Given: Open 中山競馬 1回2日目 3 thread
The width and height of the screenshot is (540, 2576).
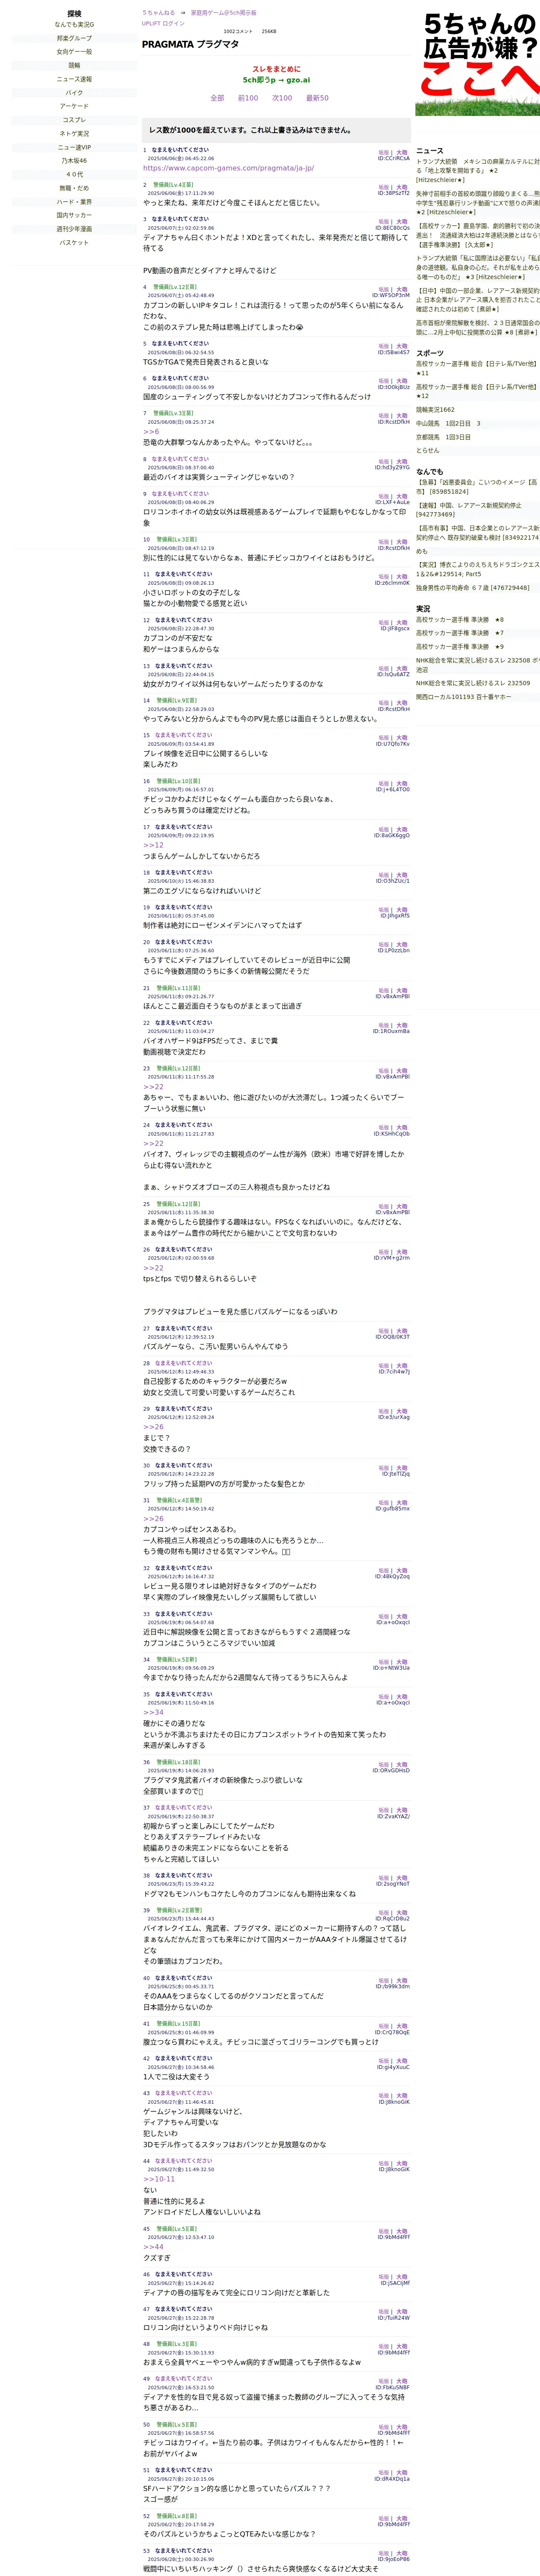Looking at the screenshot, I should pos(448,423).
